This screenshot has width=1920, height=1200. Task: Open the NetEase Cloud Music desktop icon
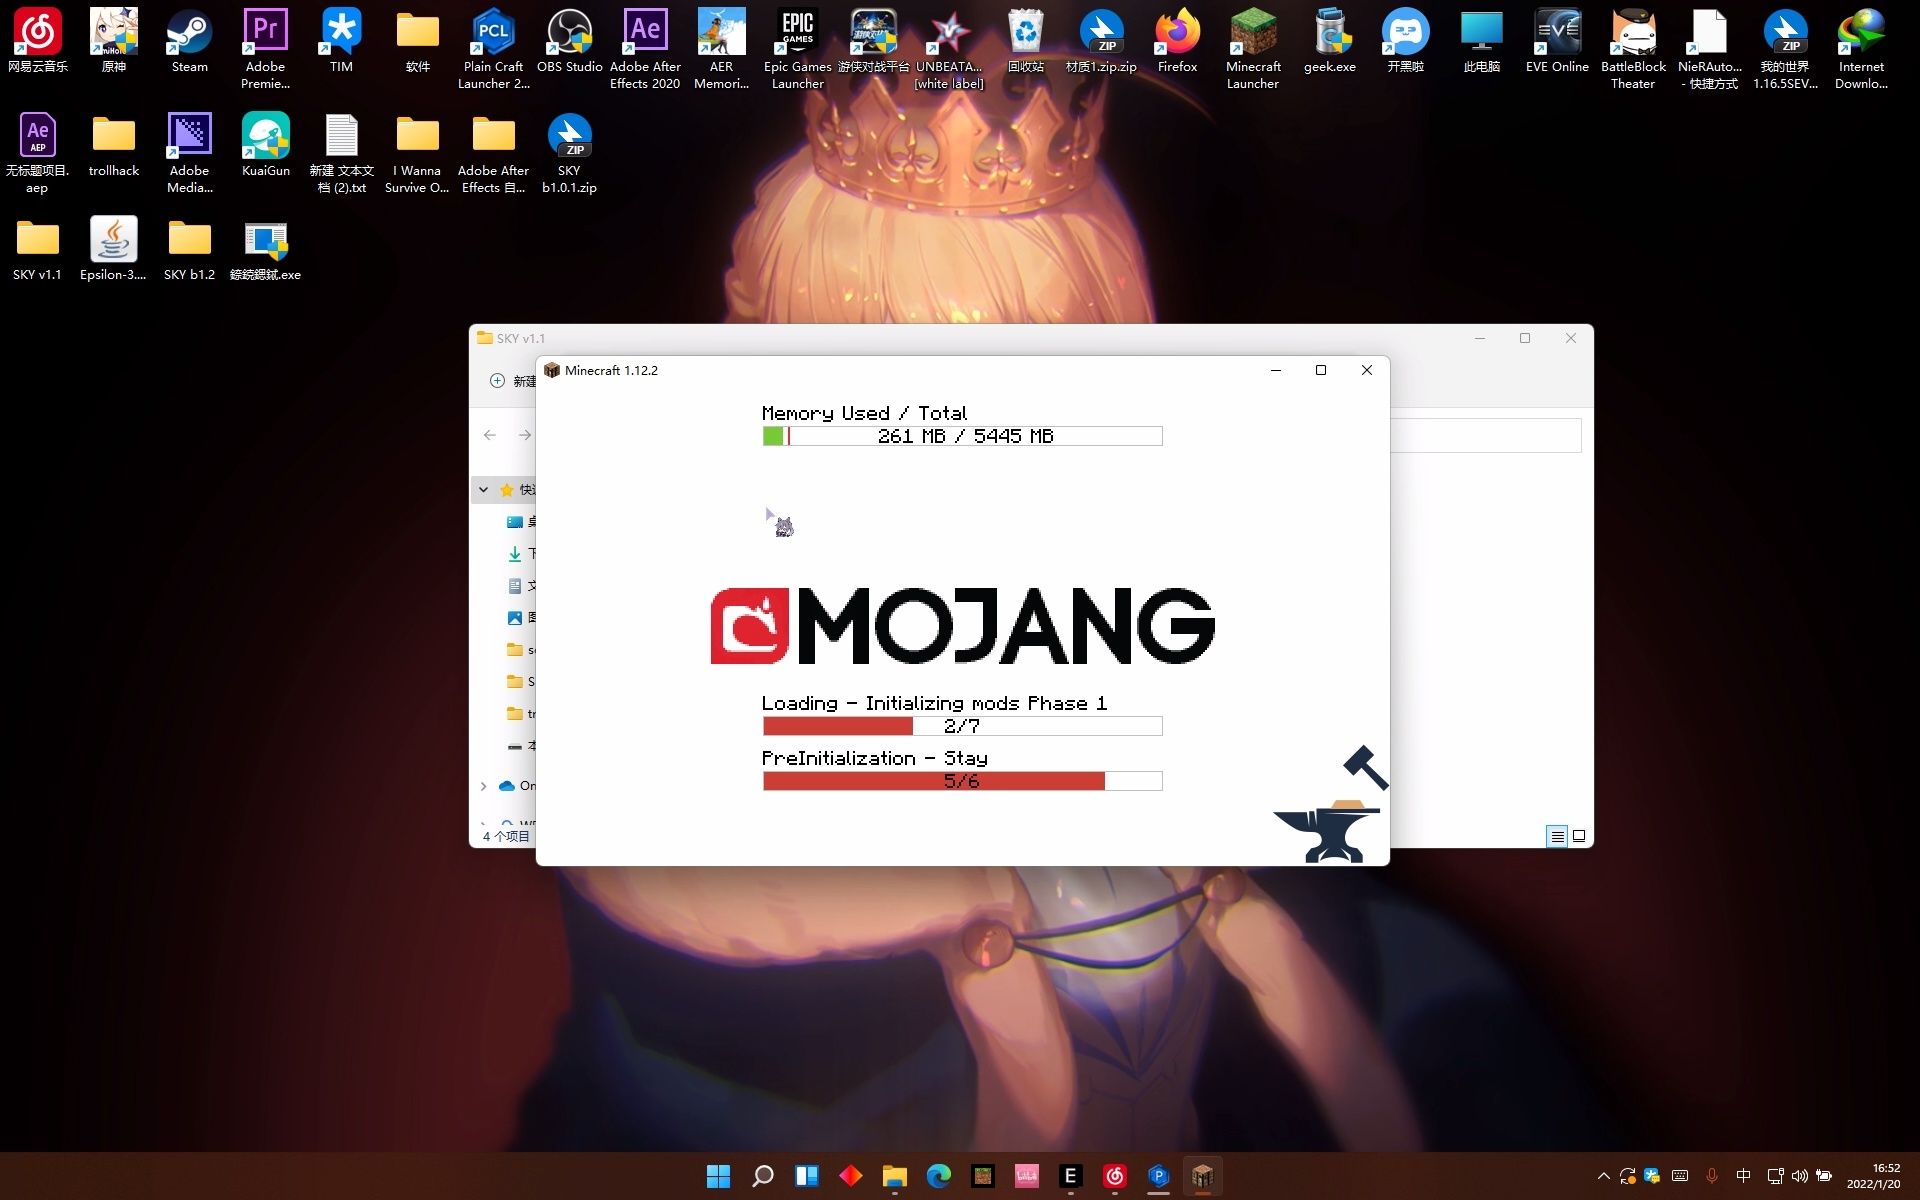[38, 40]
